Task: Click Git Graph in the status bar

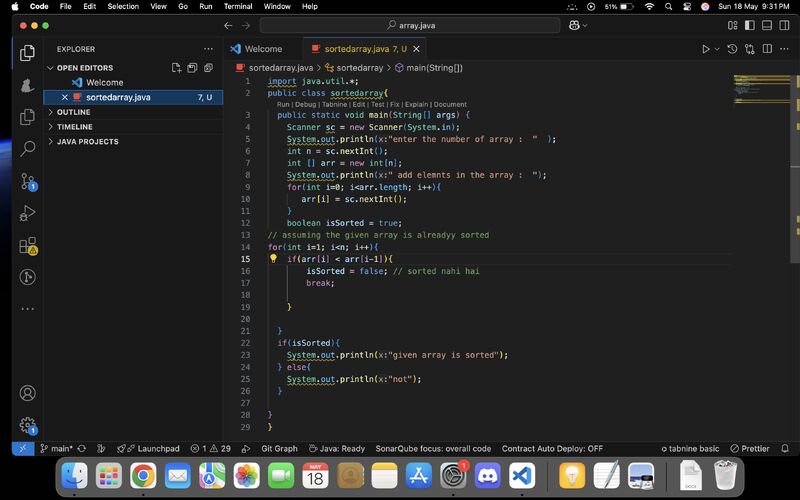Action: click(279, 449)
